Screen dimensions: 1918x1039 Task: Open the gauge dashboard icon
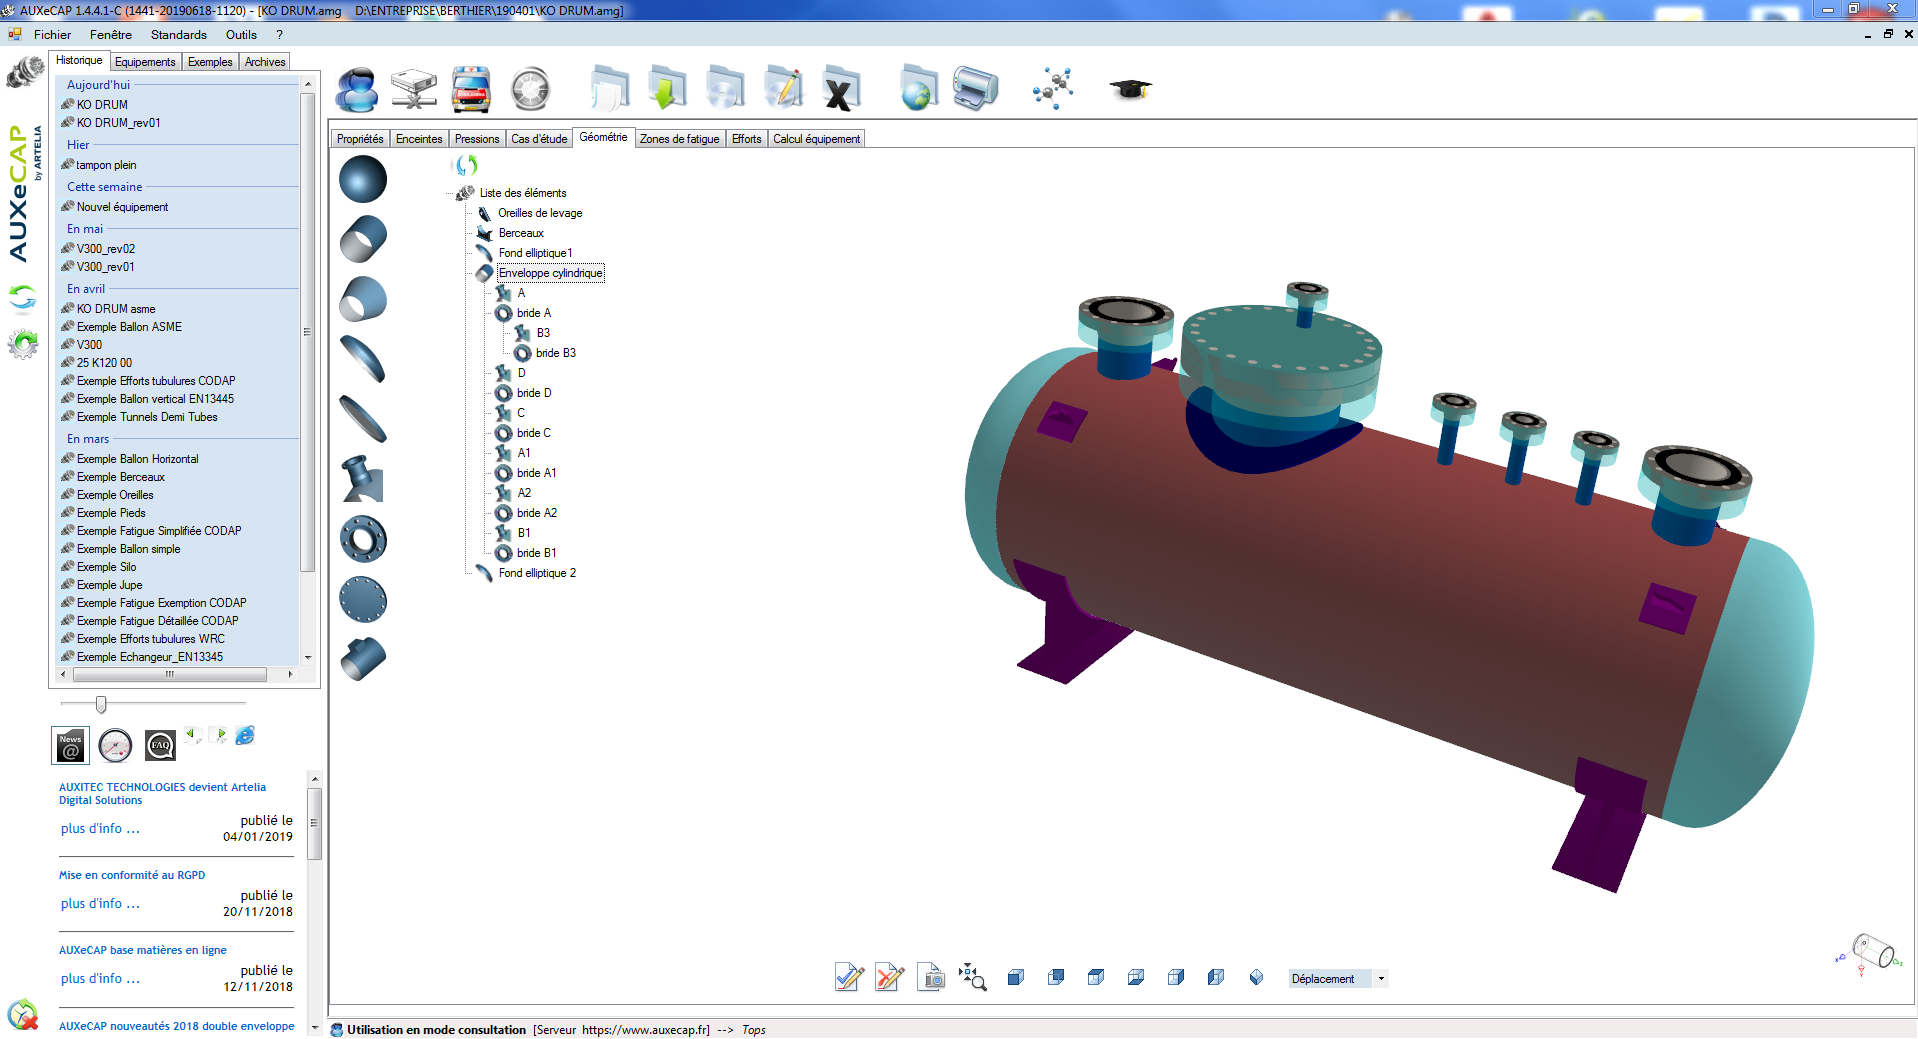[115, 746]
